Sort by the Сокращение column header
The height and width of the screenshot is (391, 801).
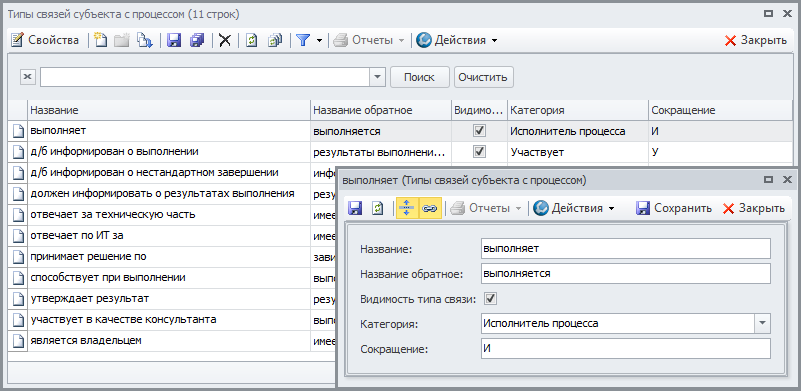click(721, 110)
